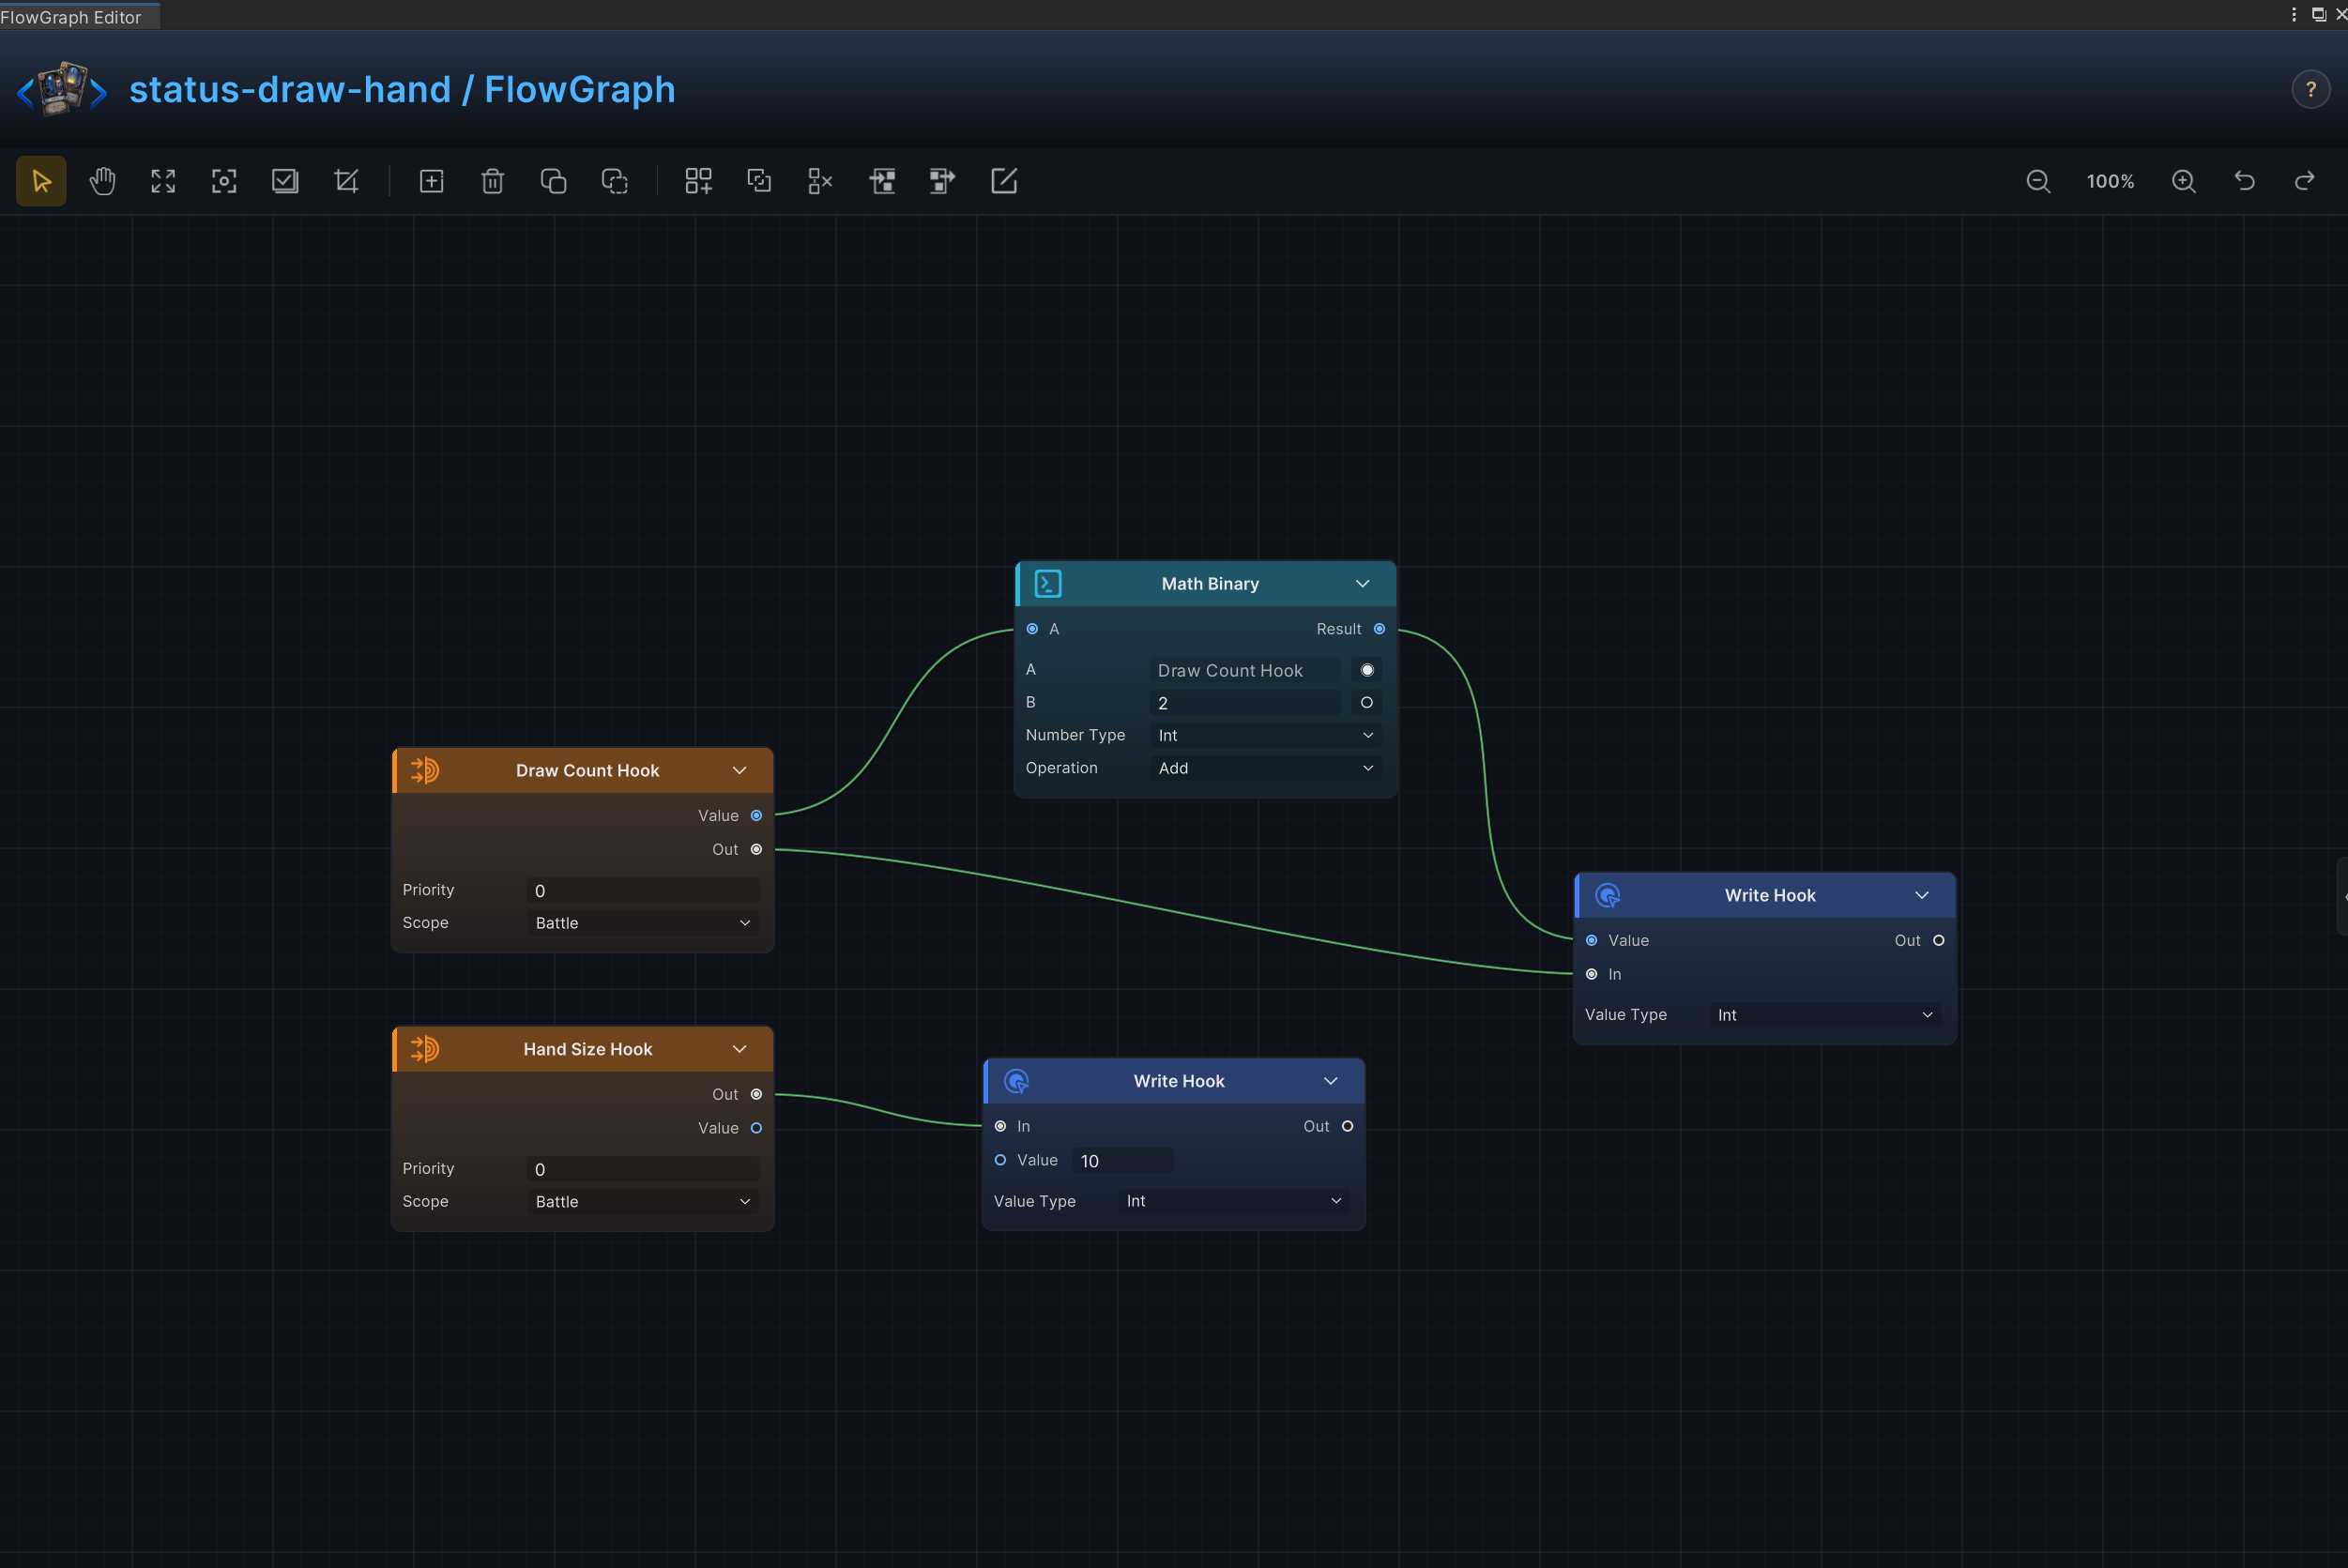
Task: Open Draw Count Hook Scope Battle dropdown
Action: [x=642, y=923]
